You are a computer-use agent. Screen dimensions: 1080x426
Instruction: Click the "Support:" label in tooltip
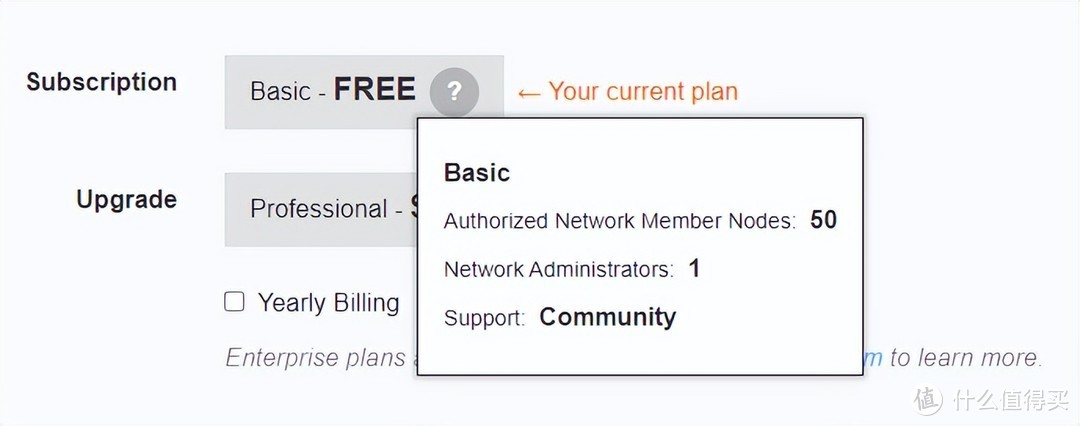coord(484,318)
